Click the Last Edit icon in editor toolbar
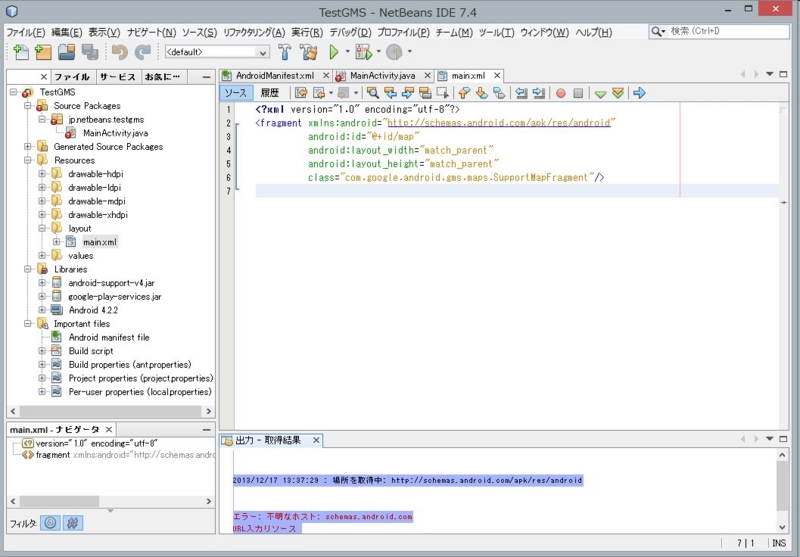 [301, 93]
